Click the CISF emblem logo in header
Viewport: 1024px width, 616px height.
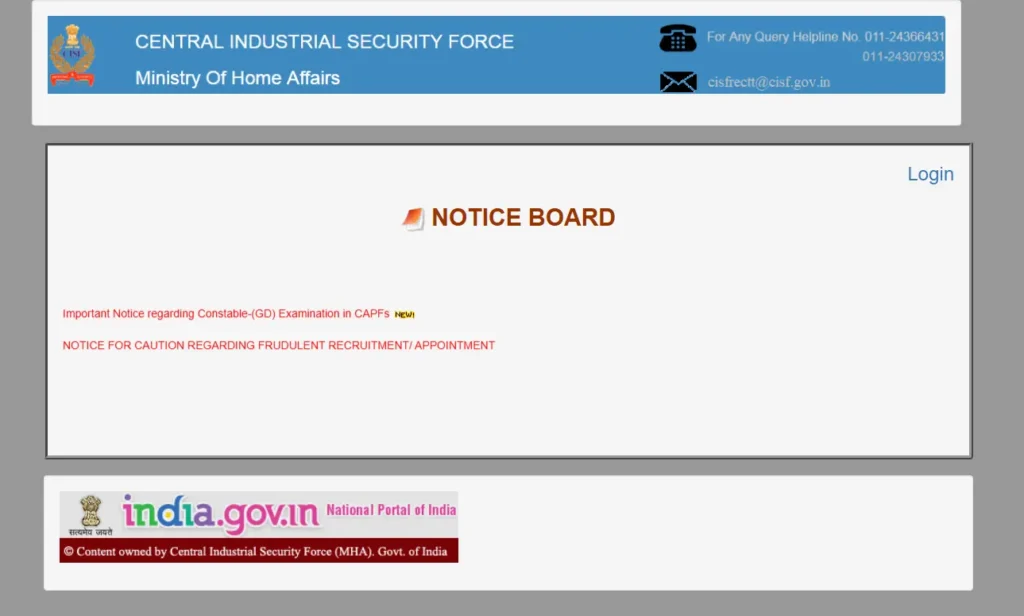72,56
